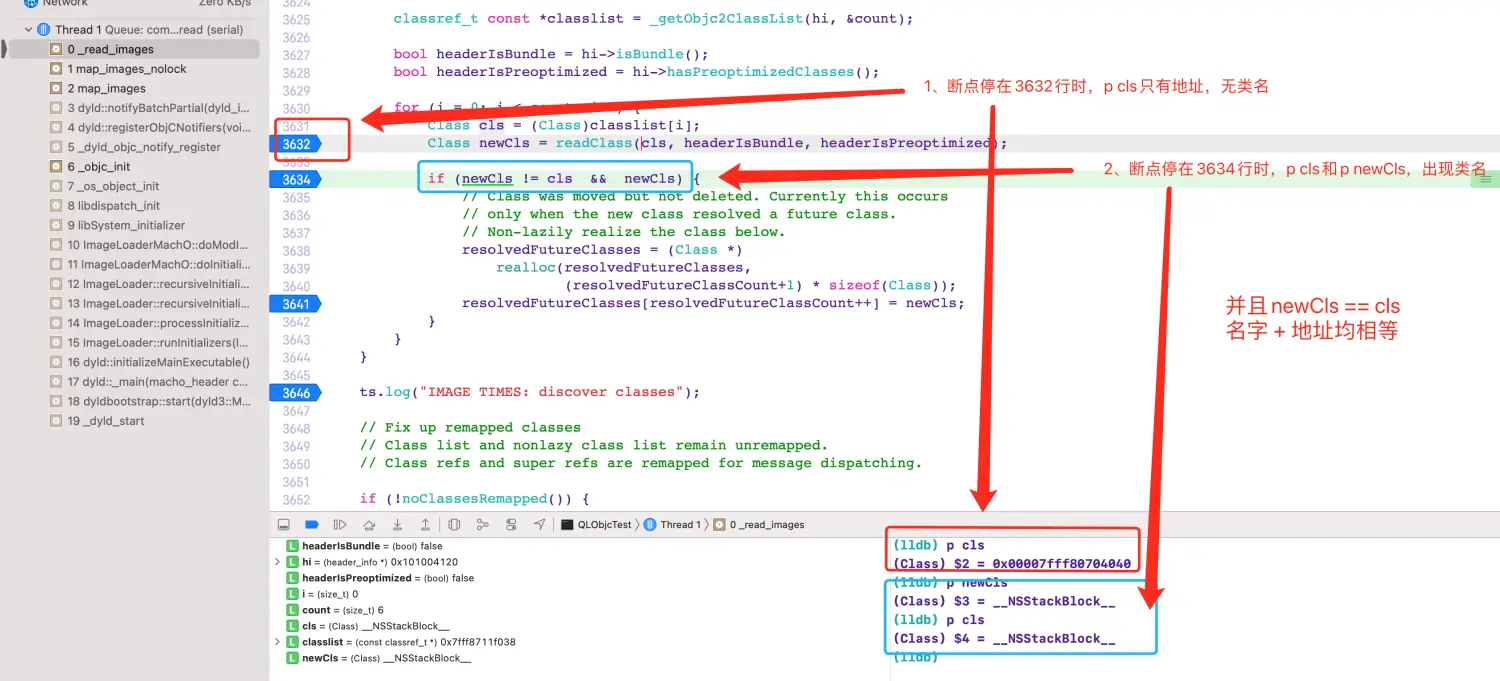The height and width of the screenshot is (681, 1500).
Task: Click the Step Into debug icon
Action: point(397,524)
